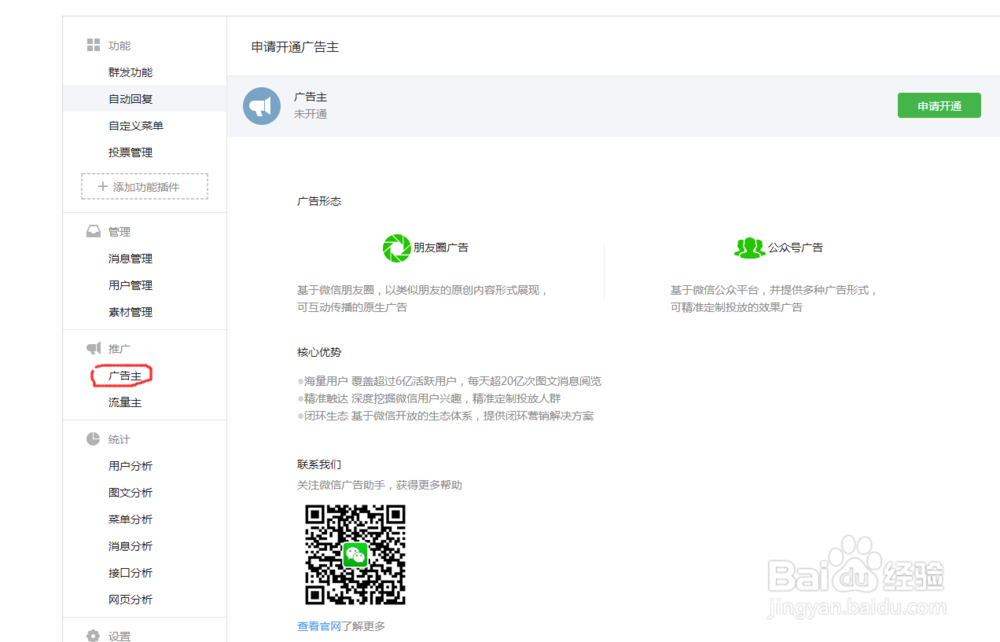Click the 推广 megaphone icon in sidebar
This screenshot has width=1000, height=642.
click(93, 347)
